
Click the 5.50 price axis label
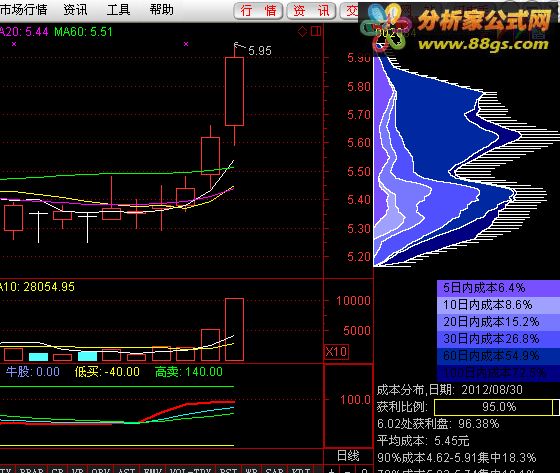[x=359, y=171]
